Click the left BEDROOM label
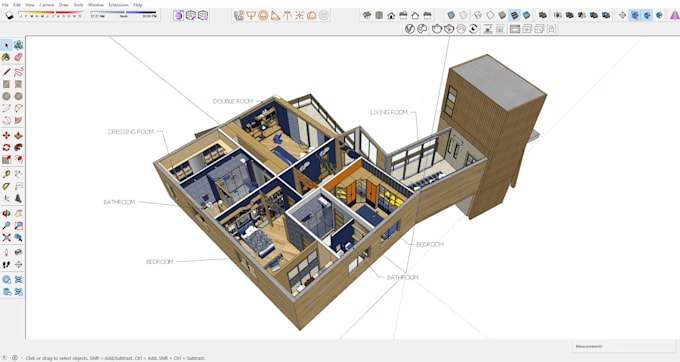 click(x=160, y=262)
